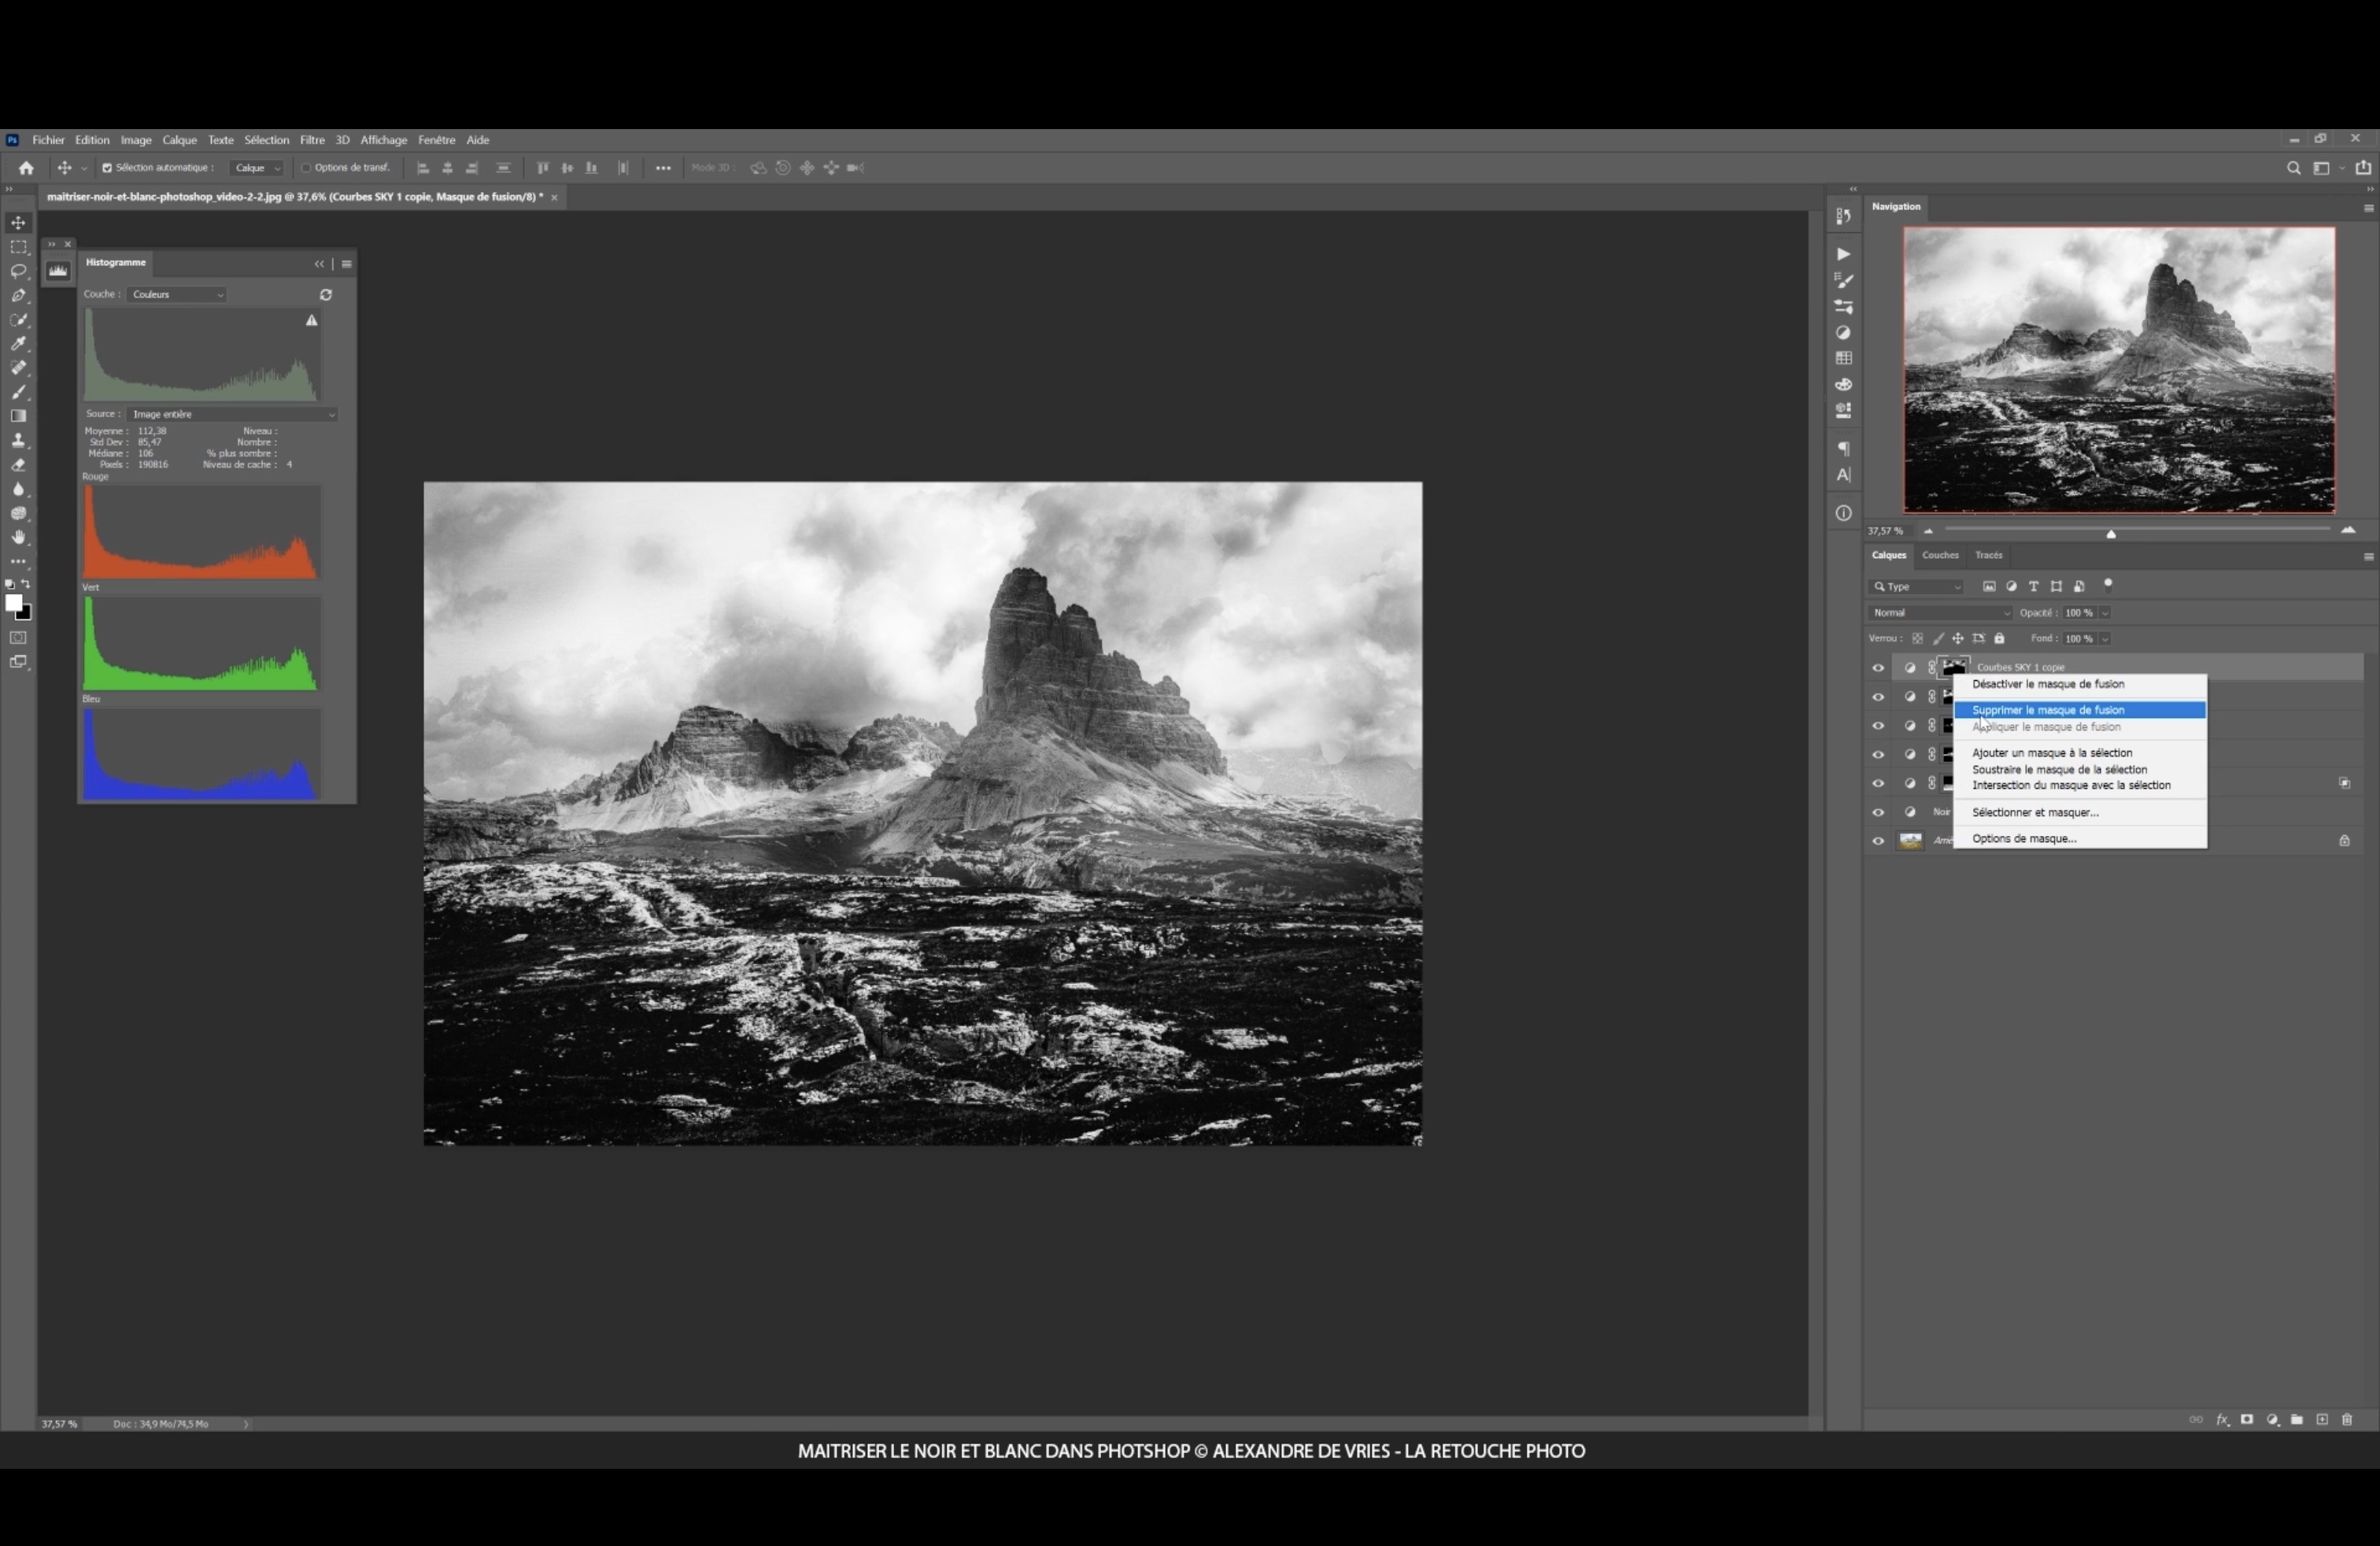The width and height of the screenshot is (2380, 1546).
Task: Select the Eyedropper tool
Action: click(18, 344)
